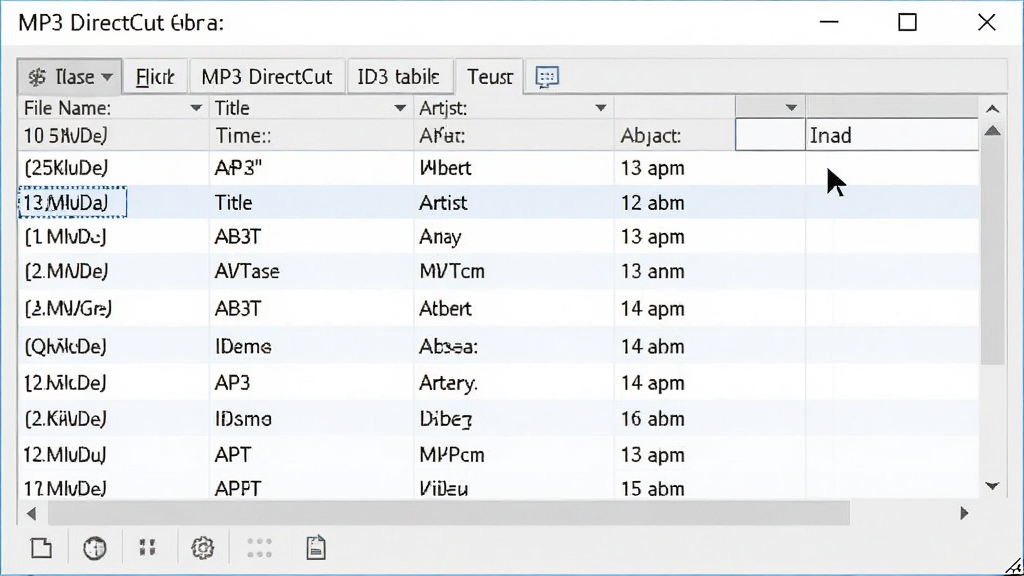Expand the Title column dropdown

click(400, 108)
